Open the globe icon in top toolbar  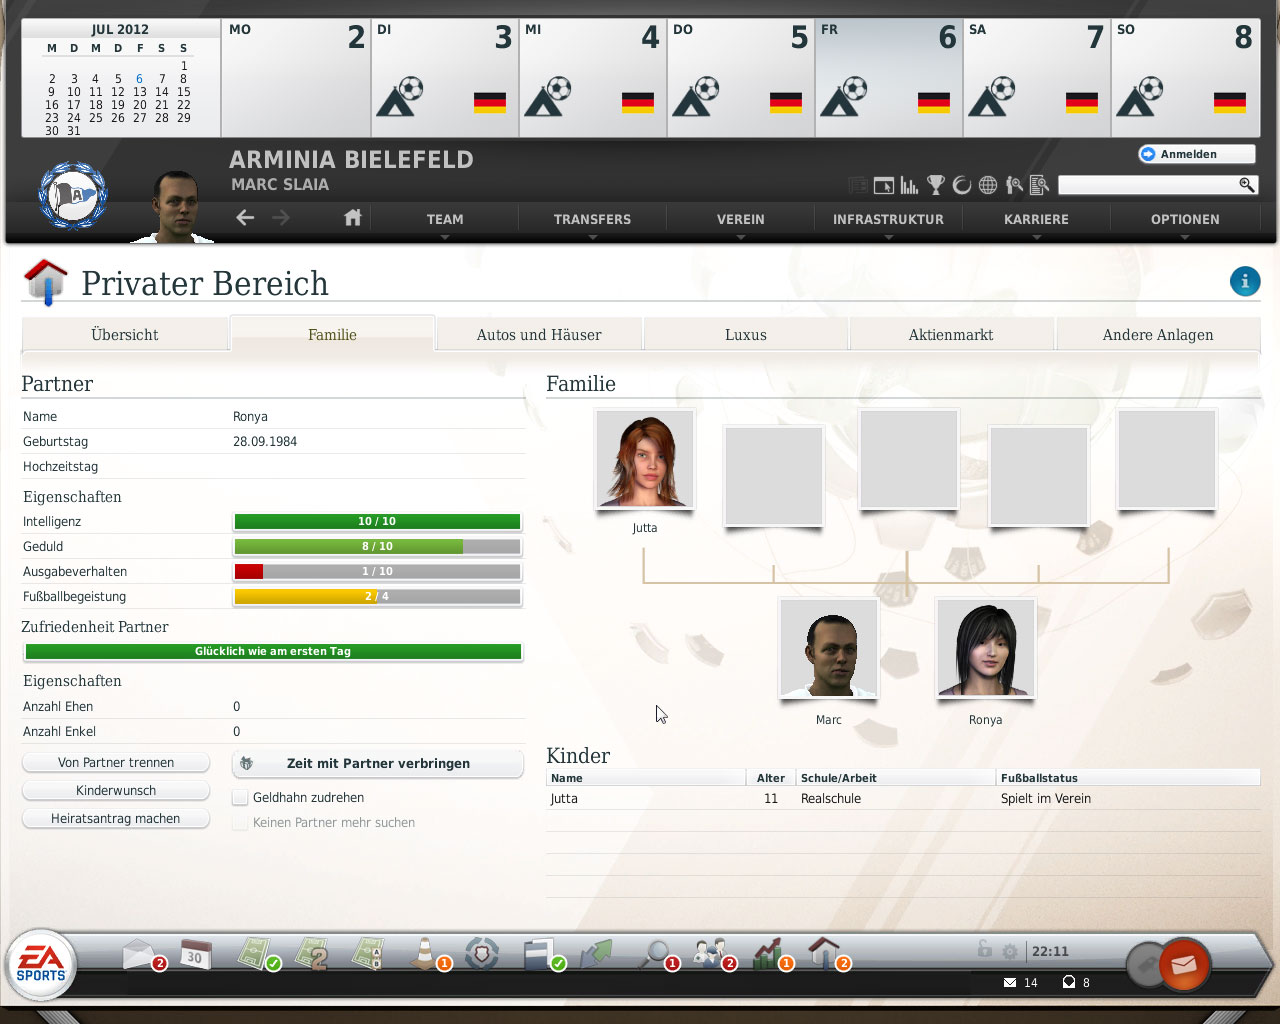[988, 185]
